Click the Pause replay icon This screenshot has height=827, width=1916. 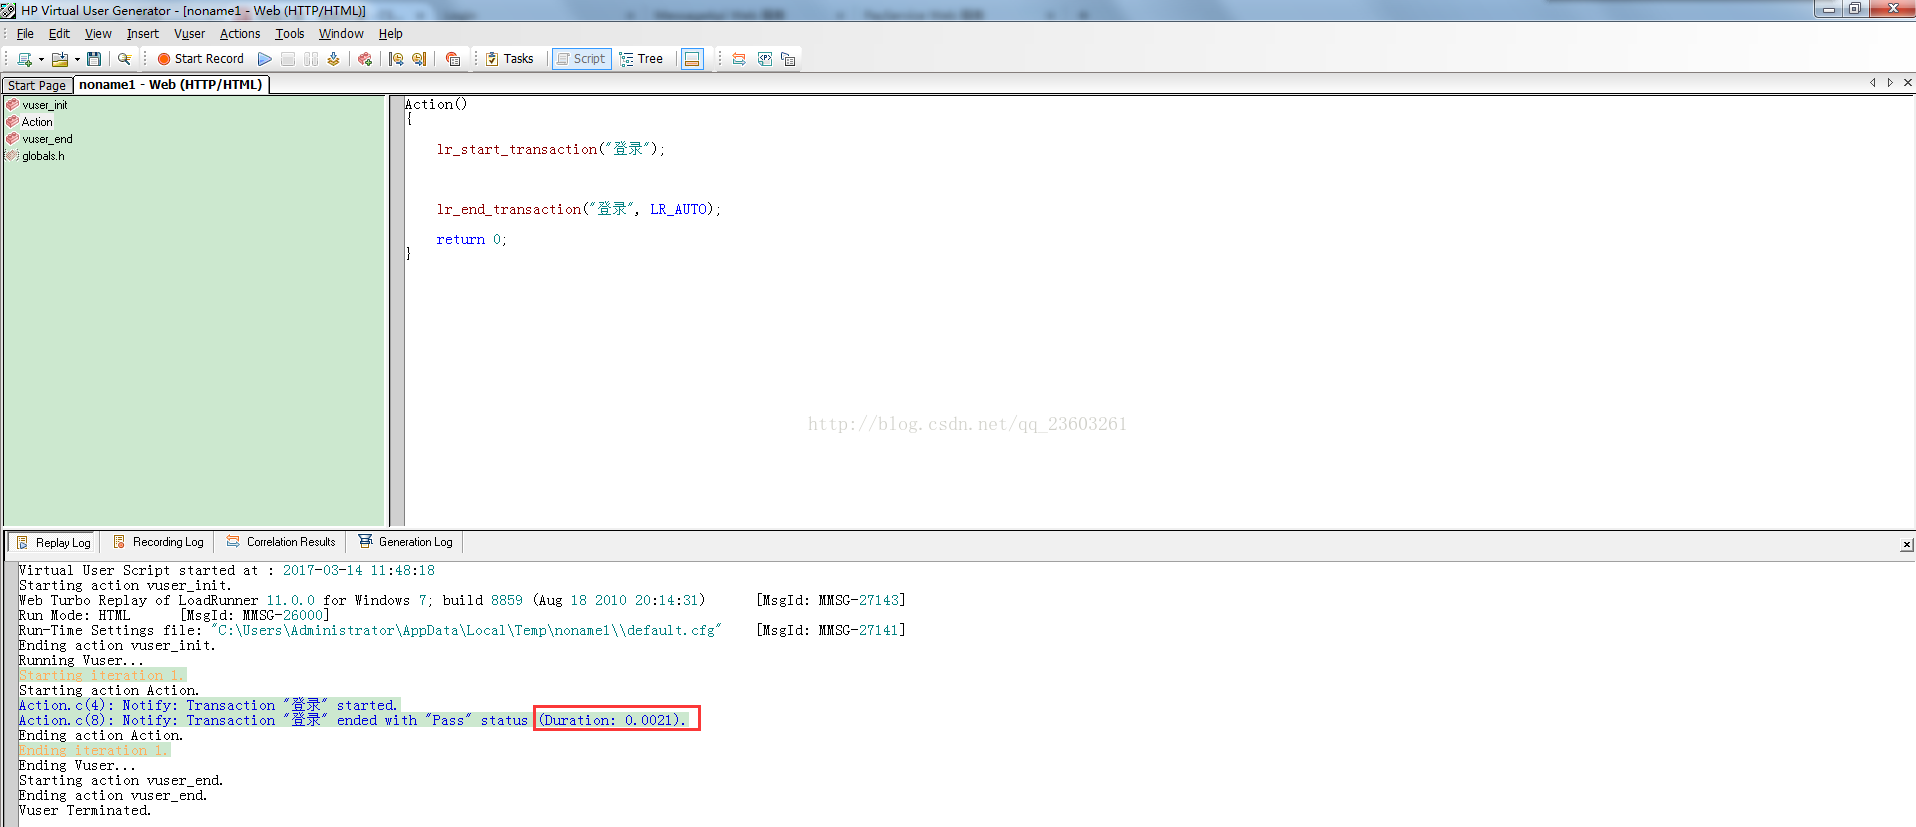click(311, 59)
